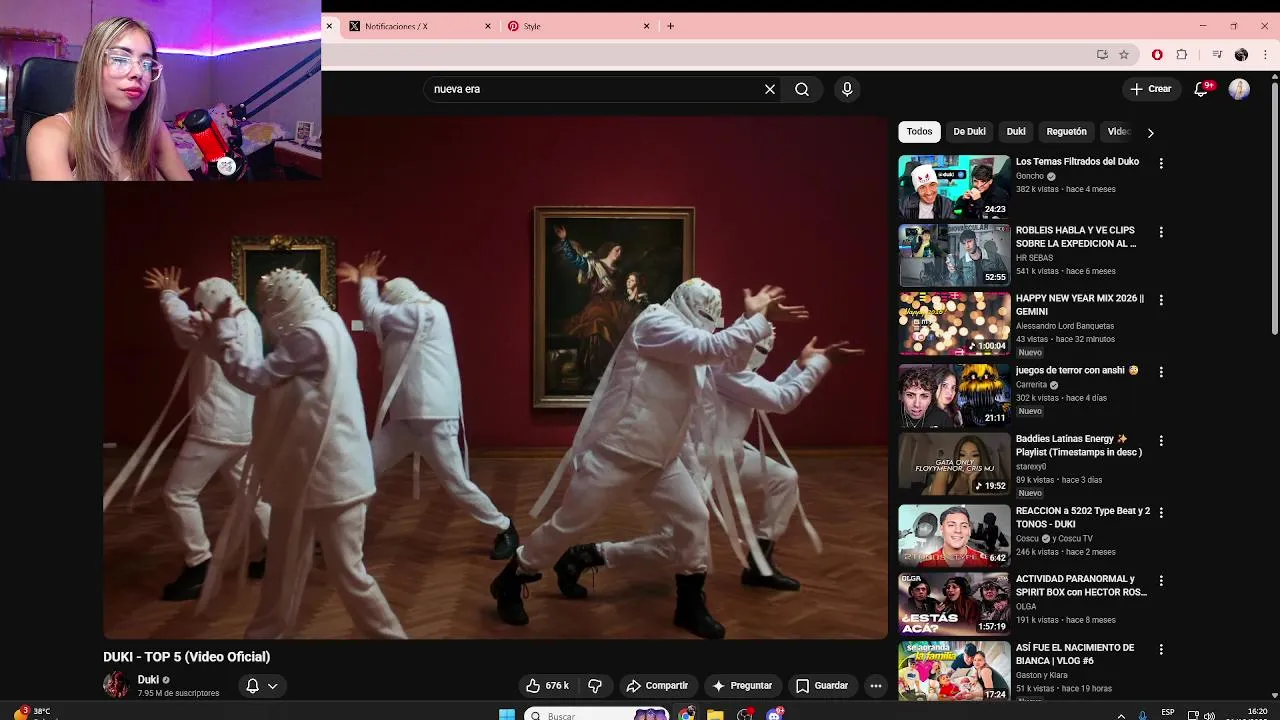Viewport: 1280px width, 720px height.
Task: Open the browser three-dot menu
Action: [x=1265, y=54]
